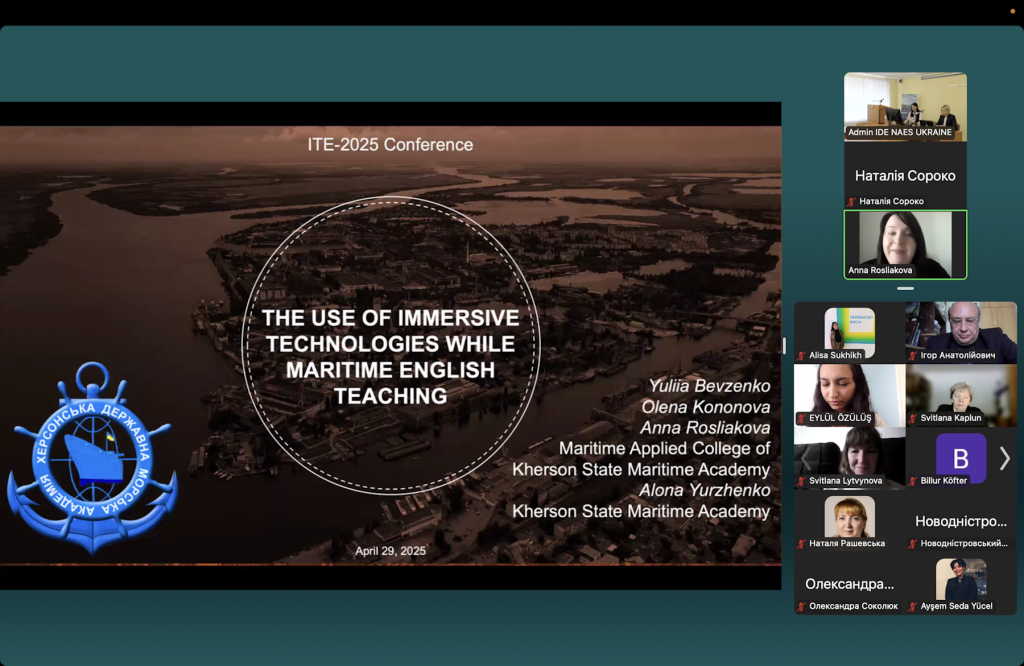Image resolution: width=1024 pixels, height=666 pixels.
Task: Select the Наталія Сороко participant tile
Action: click(x=905, y=176)
